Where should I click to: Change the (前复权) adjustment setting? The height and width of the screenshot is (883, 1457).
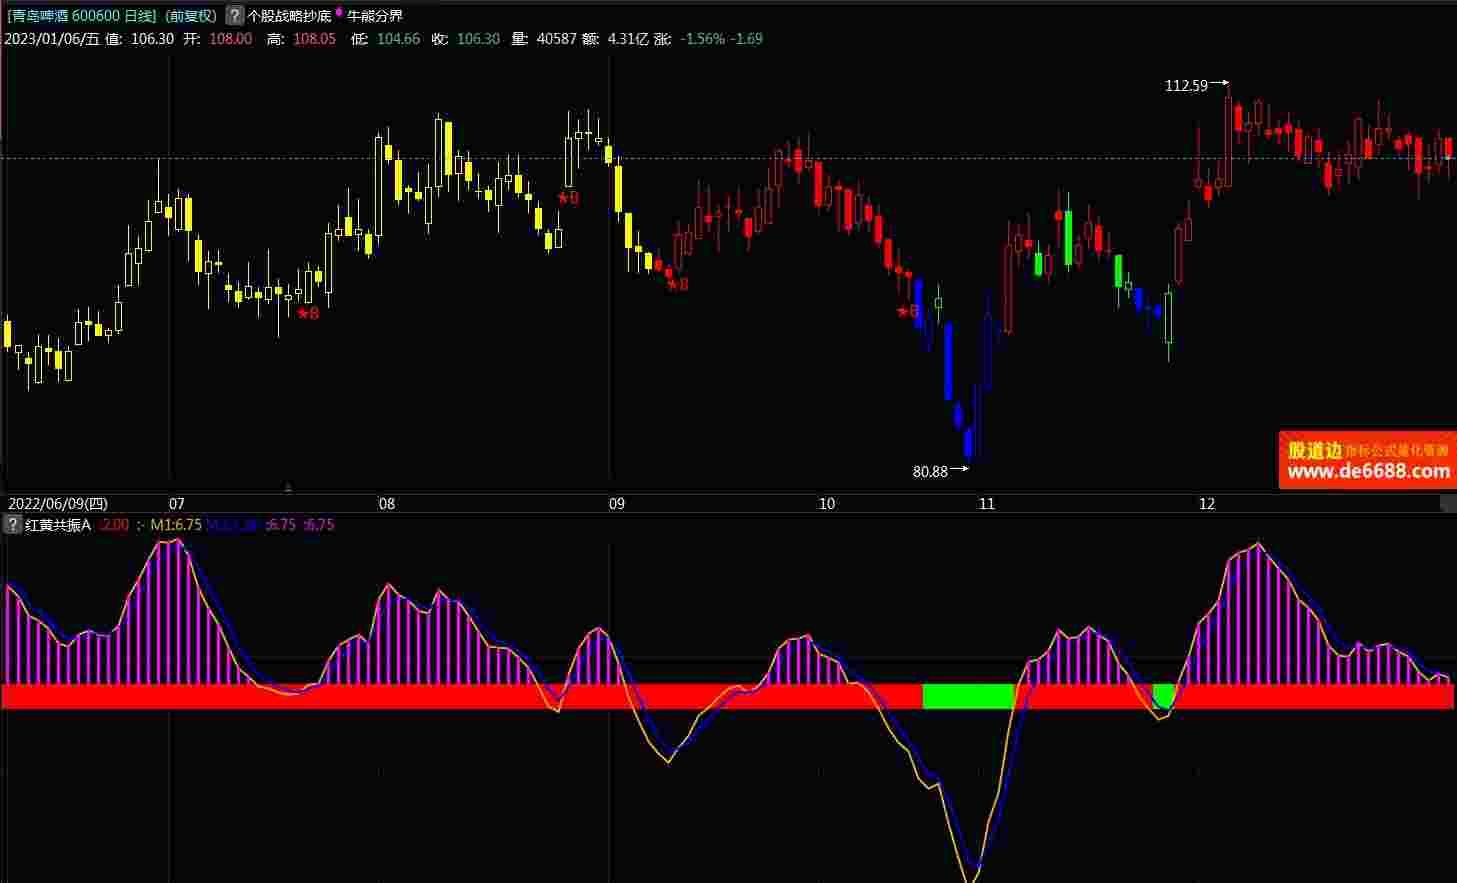tap(191, 15)
